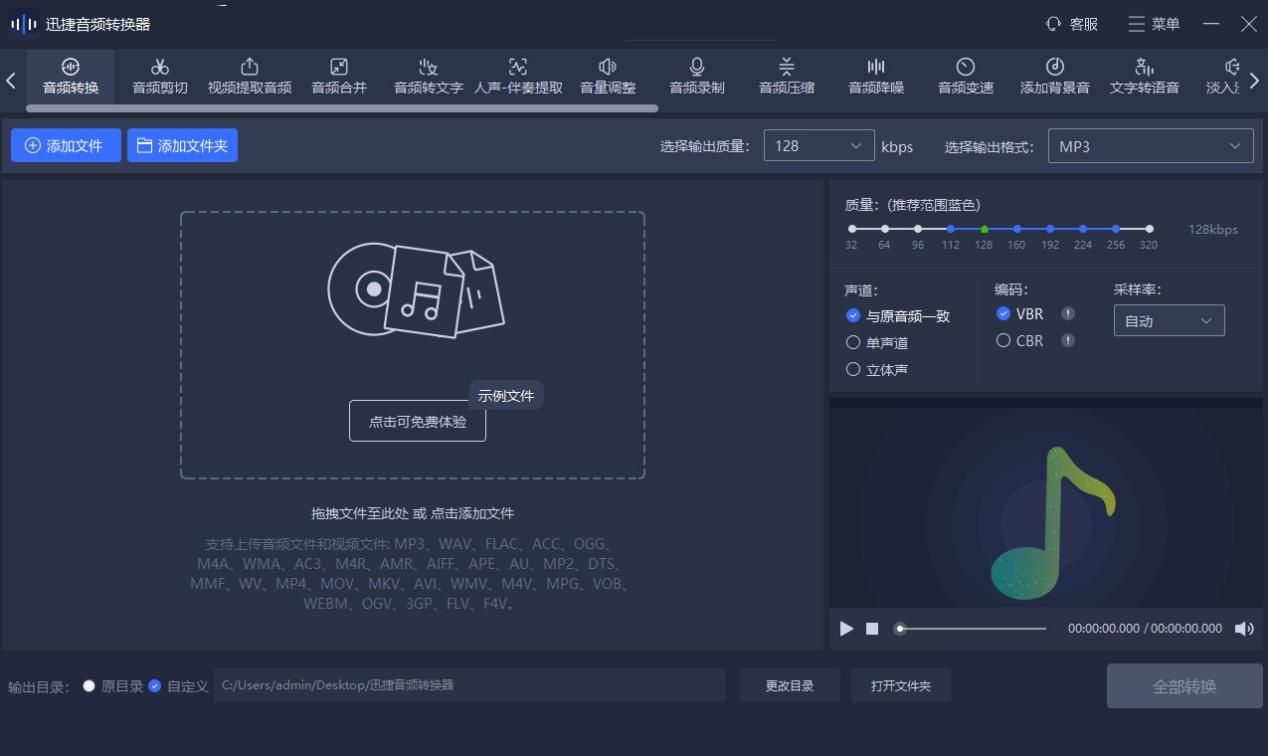Viewport: 1268px width, 756px height.
Task: Select CBR encoding option
Action: click(1020, 341)
